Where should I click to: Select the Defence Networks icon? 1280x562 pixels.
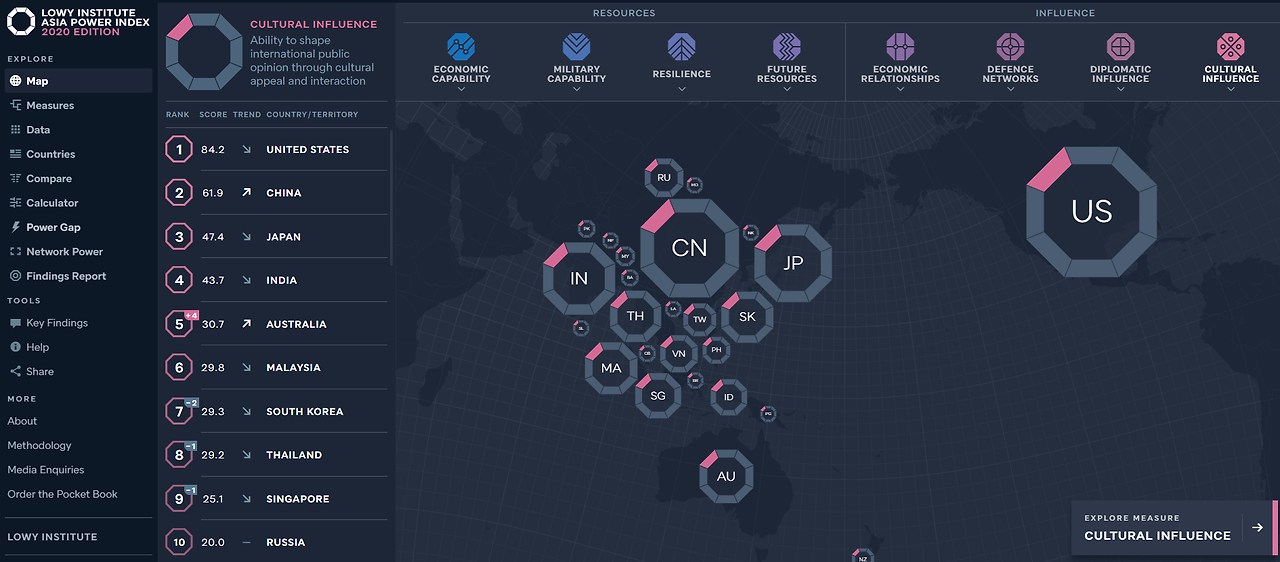click(x=1011, y=46)
